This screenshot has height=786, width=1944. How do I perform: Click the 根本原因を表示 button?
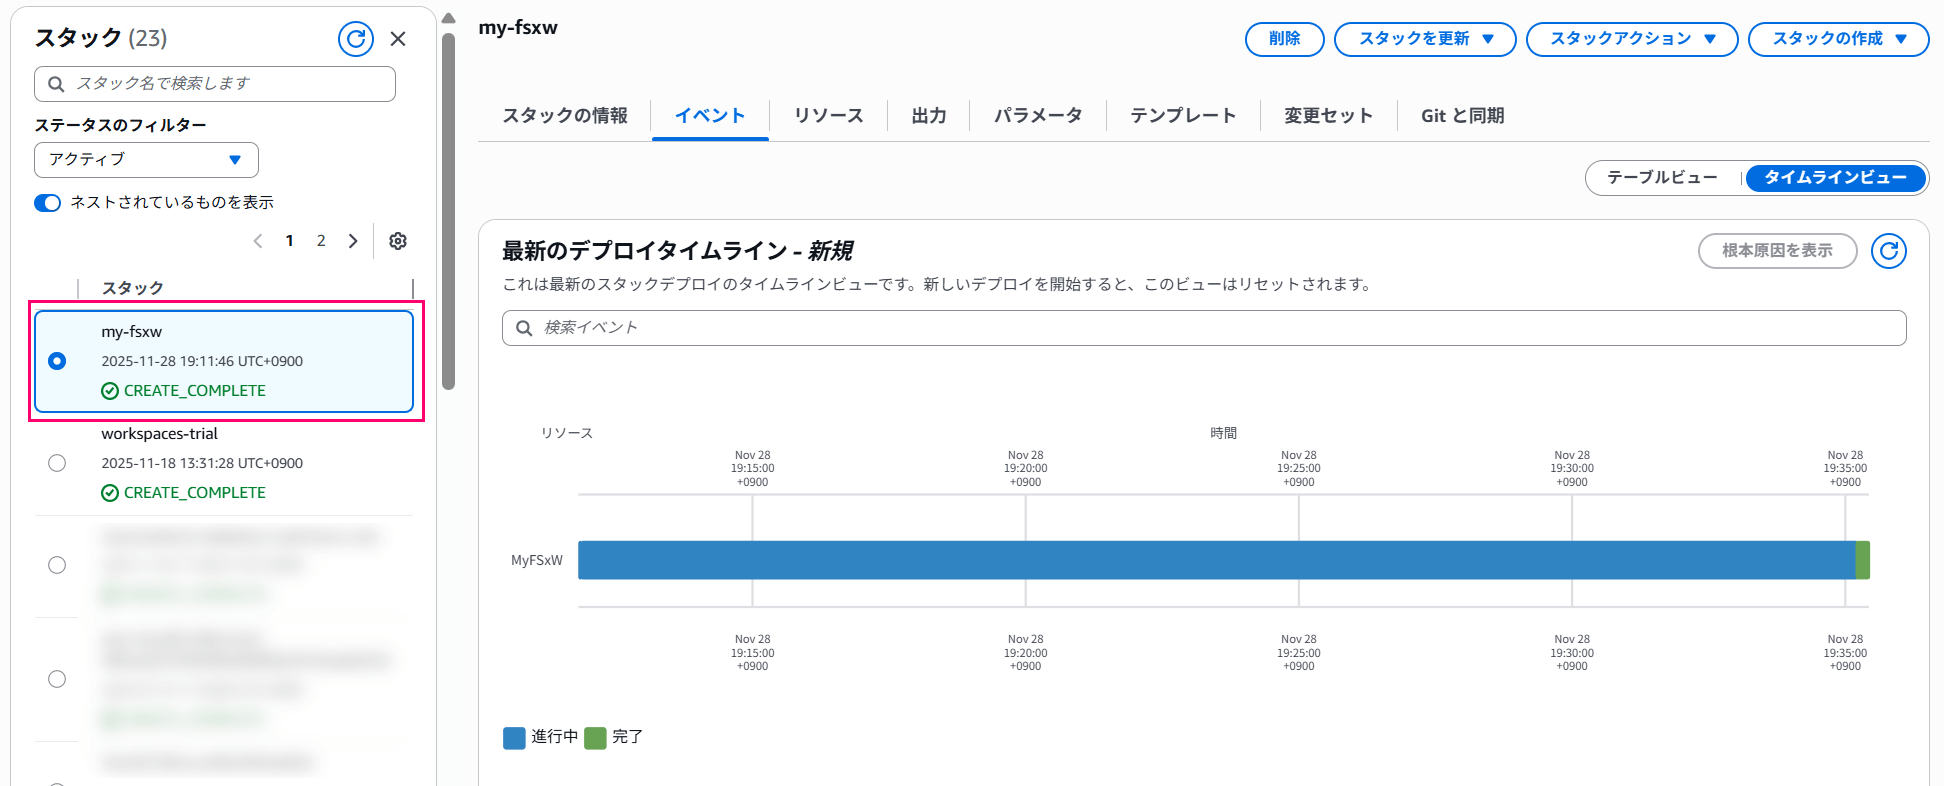point(1777,251)
